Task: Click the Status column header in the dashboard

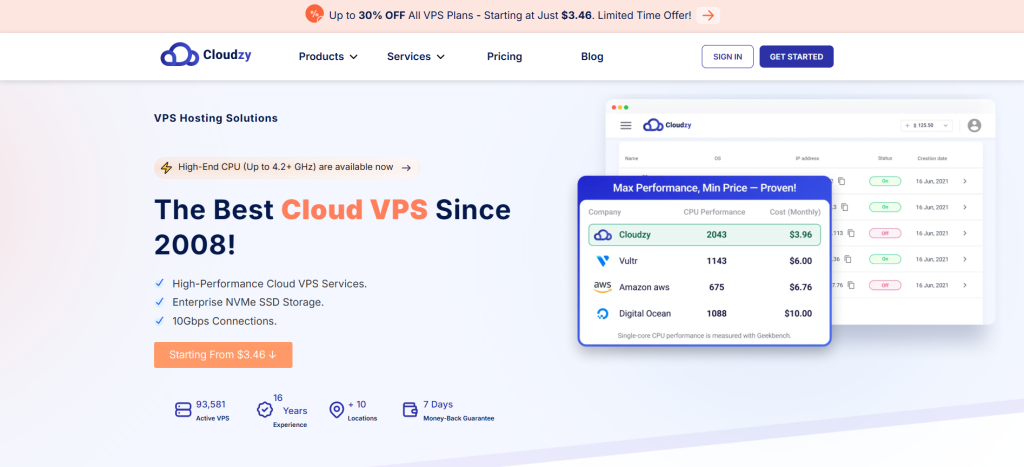Action: tap(885, 159)
